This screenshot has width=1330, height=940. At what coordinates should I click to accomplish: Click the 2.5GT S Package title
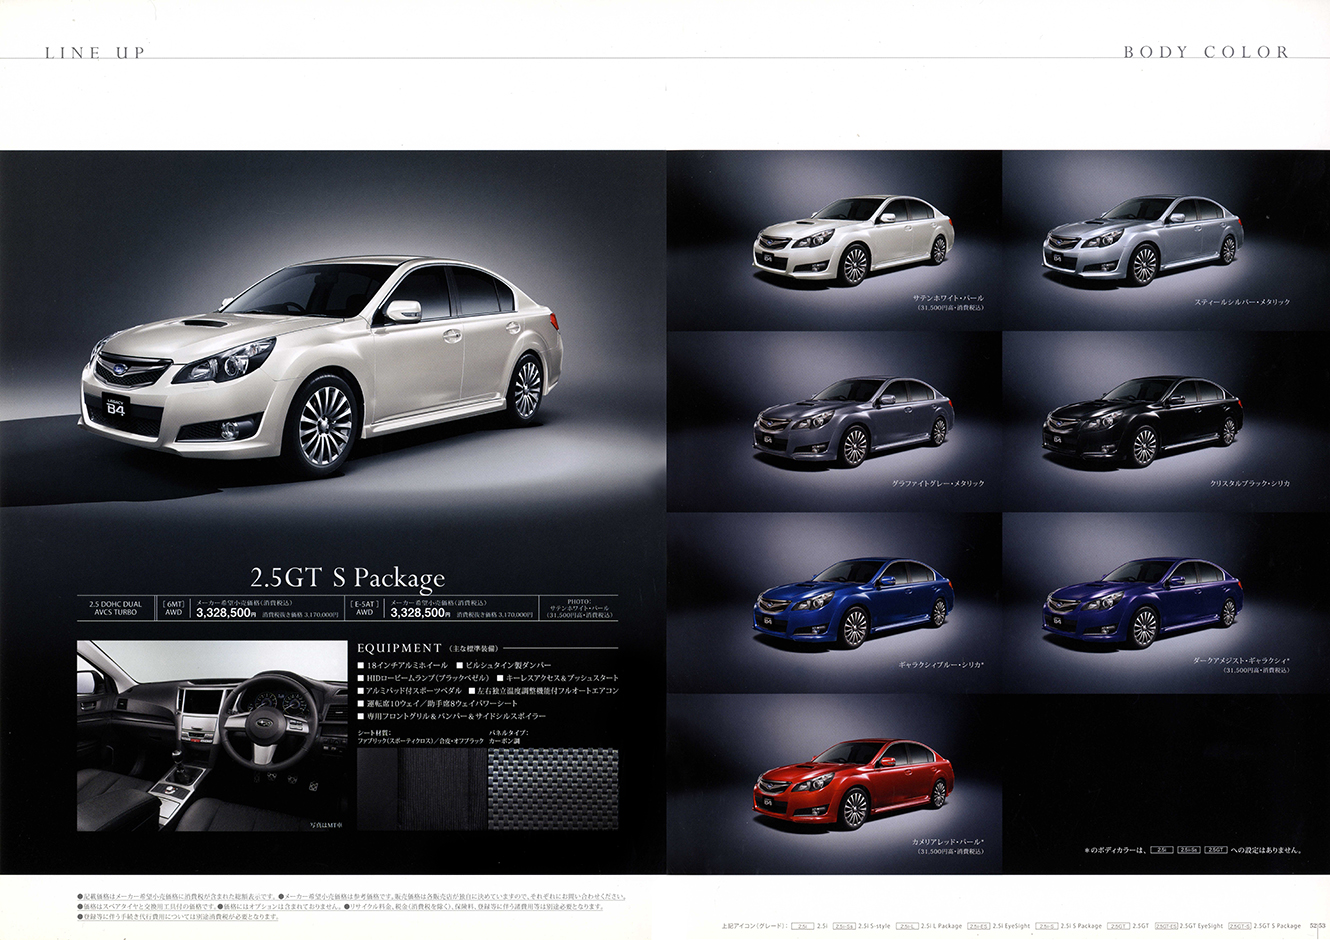[347, 578]
